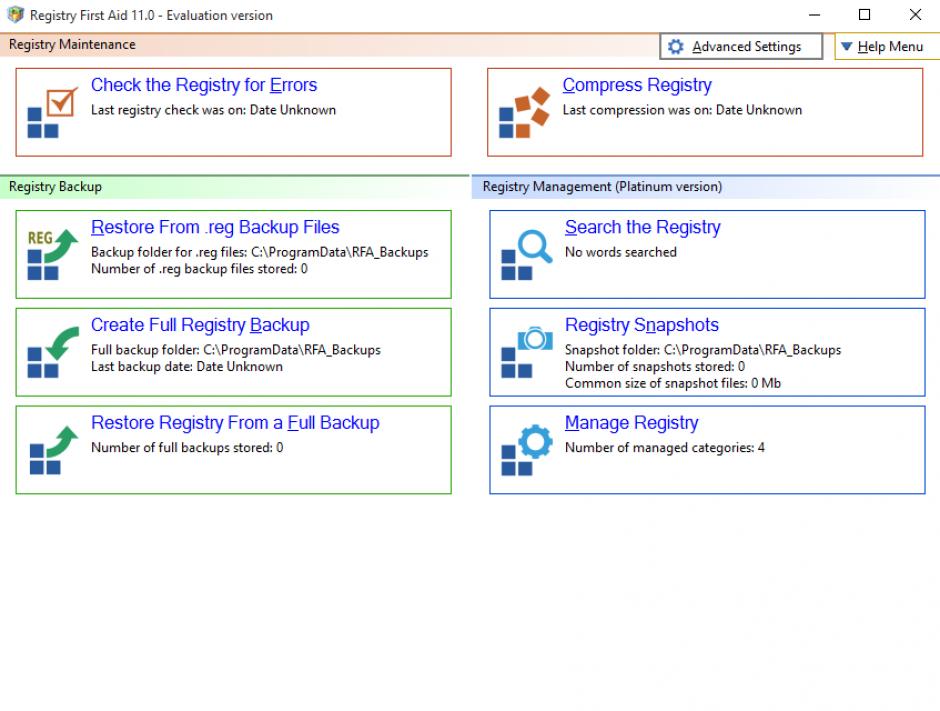The width and height of the screenshot is (940, 711).
Task: Click the Manage Registry gear icon
Action: click(x=526, y=450)
